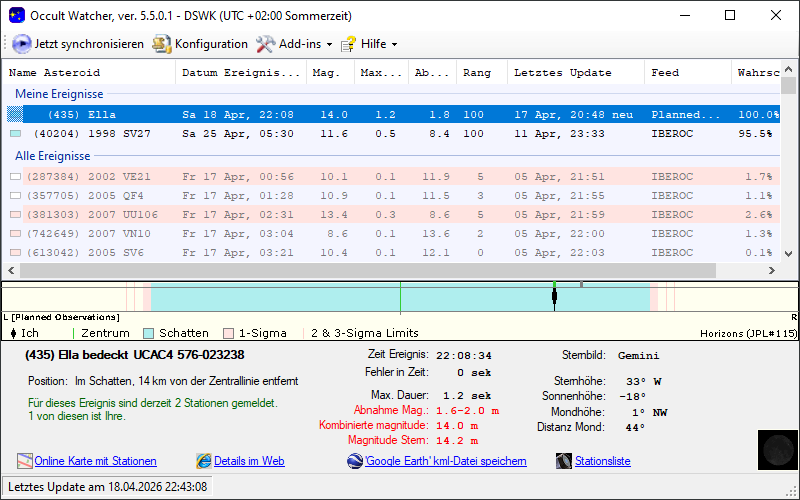Open the Add-ins menu

[300, 44]
